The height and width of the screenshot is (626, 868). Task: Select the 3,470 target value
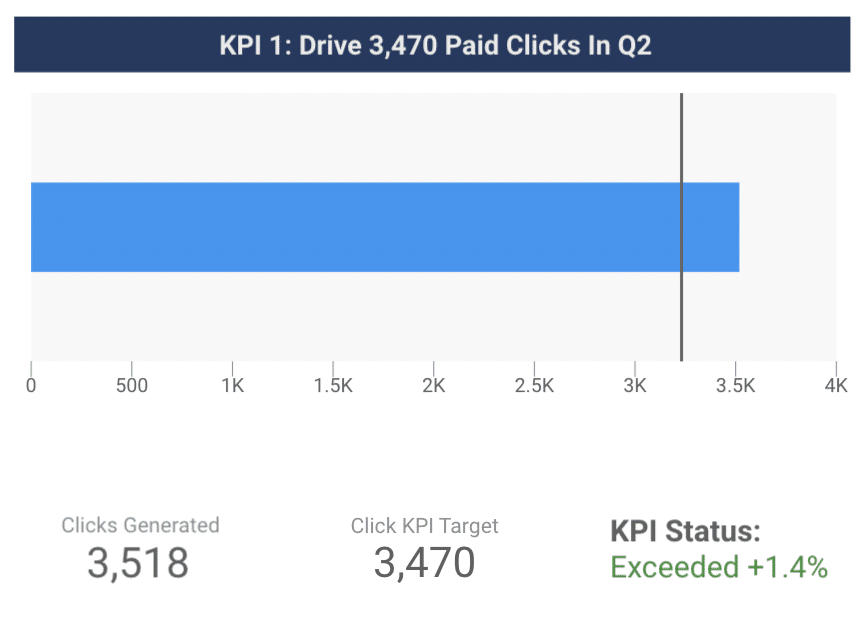(x=424, y=564)
